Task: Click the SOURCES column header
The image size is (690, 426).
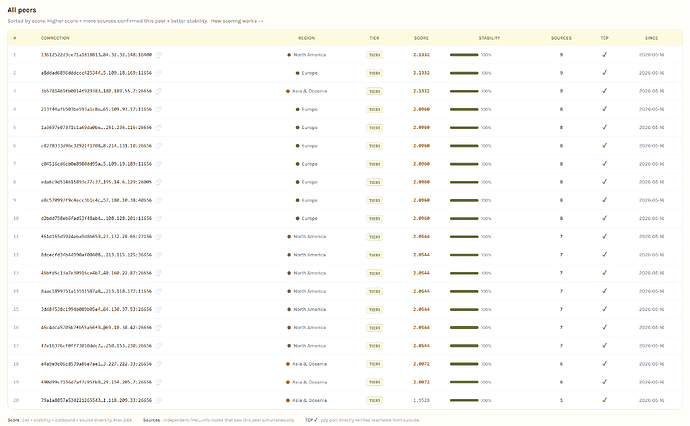Action: [x=561, y=38]
